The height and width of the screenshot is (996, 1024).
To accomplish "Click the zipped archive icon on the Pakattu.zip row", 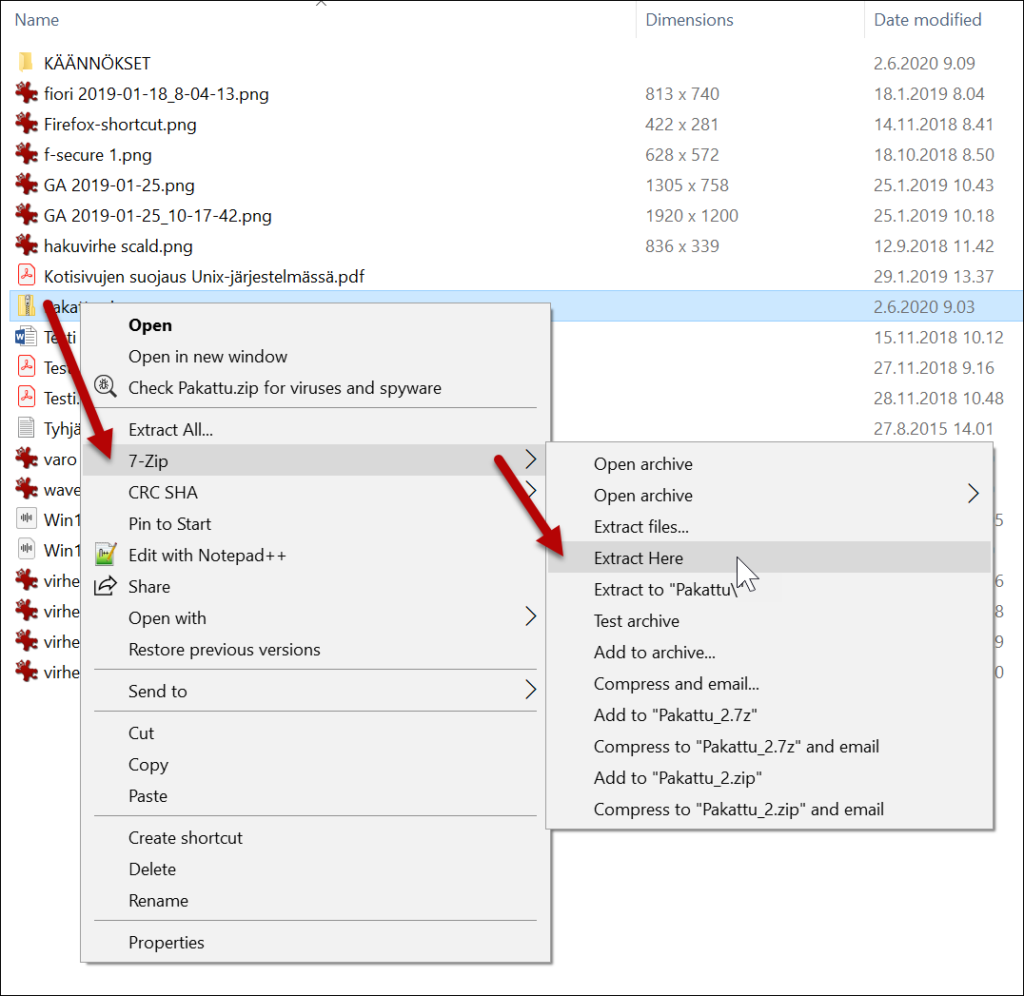I will 27,306.
